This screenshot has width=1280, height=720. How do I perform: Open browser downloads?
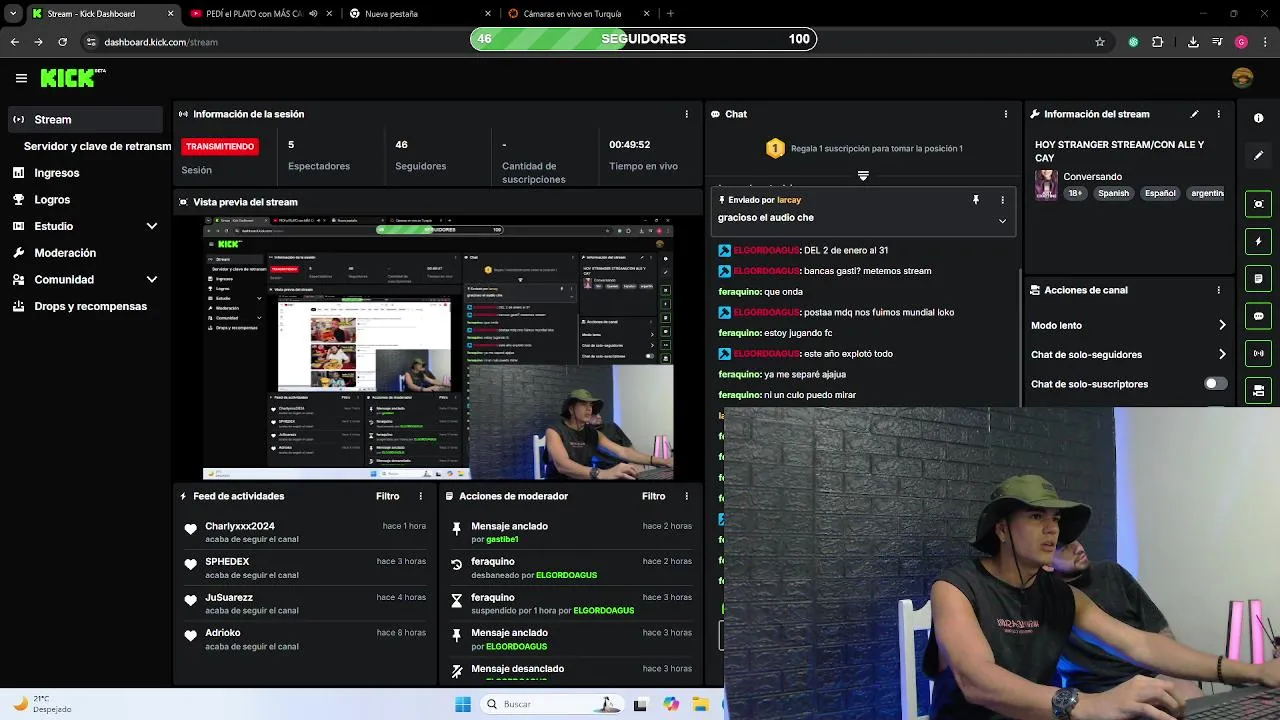coord(1193,42)
